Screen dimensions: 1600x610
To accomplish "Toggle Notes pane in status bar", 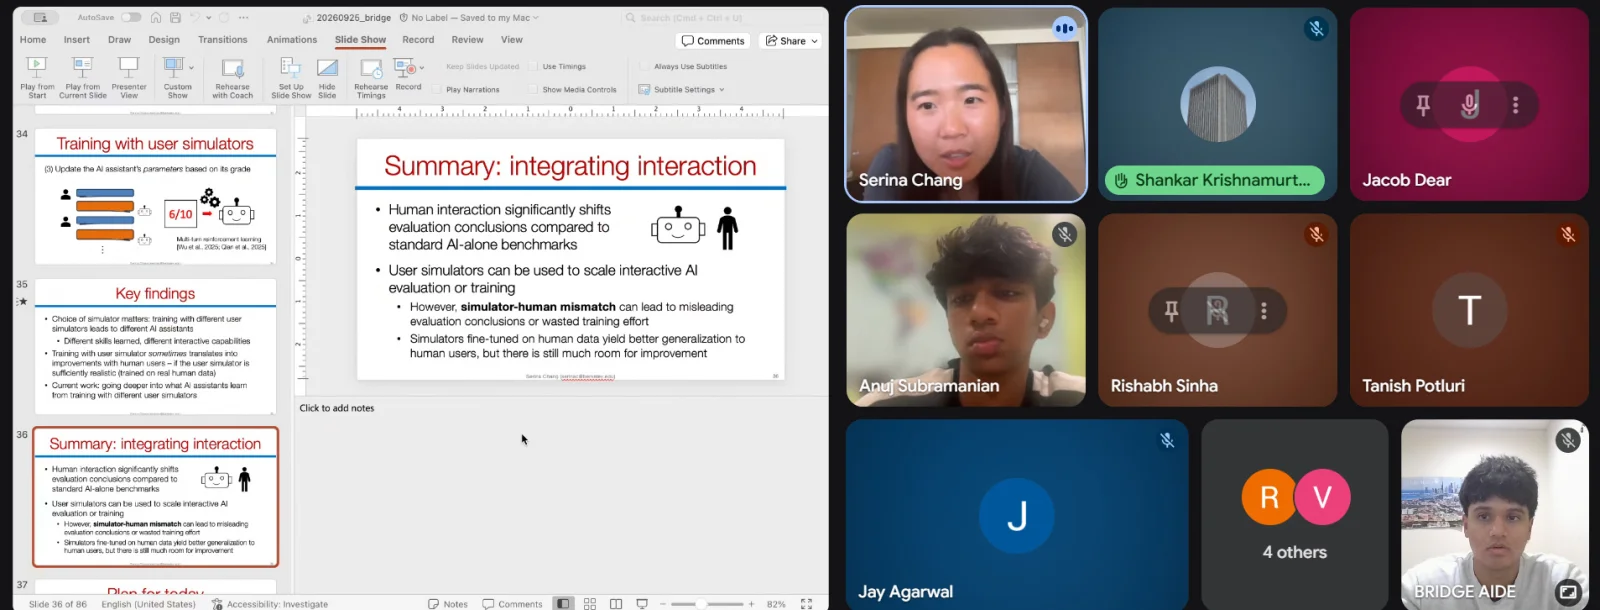I will [448, 604].
